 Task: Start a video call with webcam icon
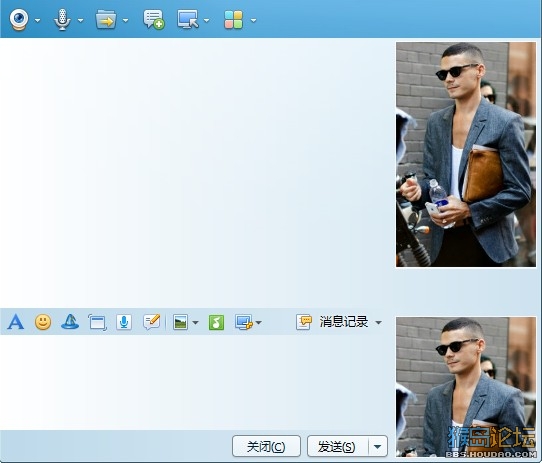[x=19, y=20]
